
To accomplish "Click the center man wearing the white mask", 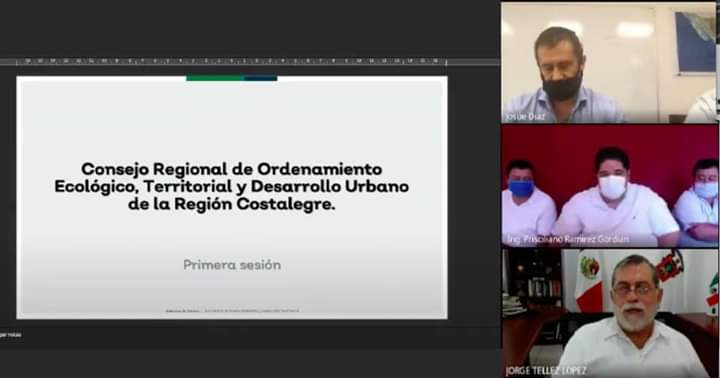I will (x=613, y=195).
